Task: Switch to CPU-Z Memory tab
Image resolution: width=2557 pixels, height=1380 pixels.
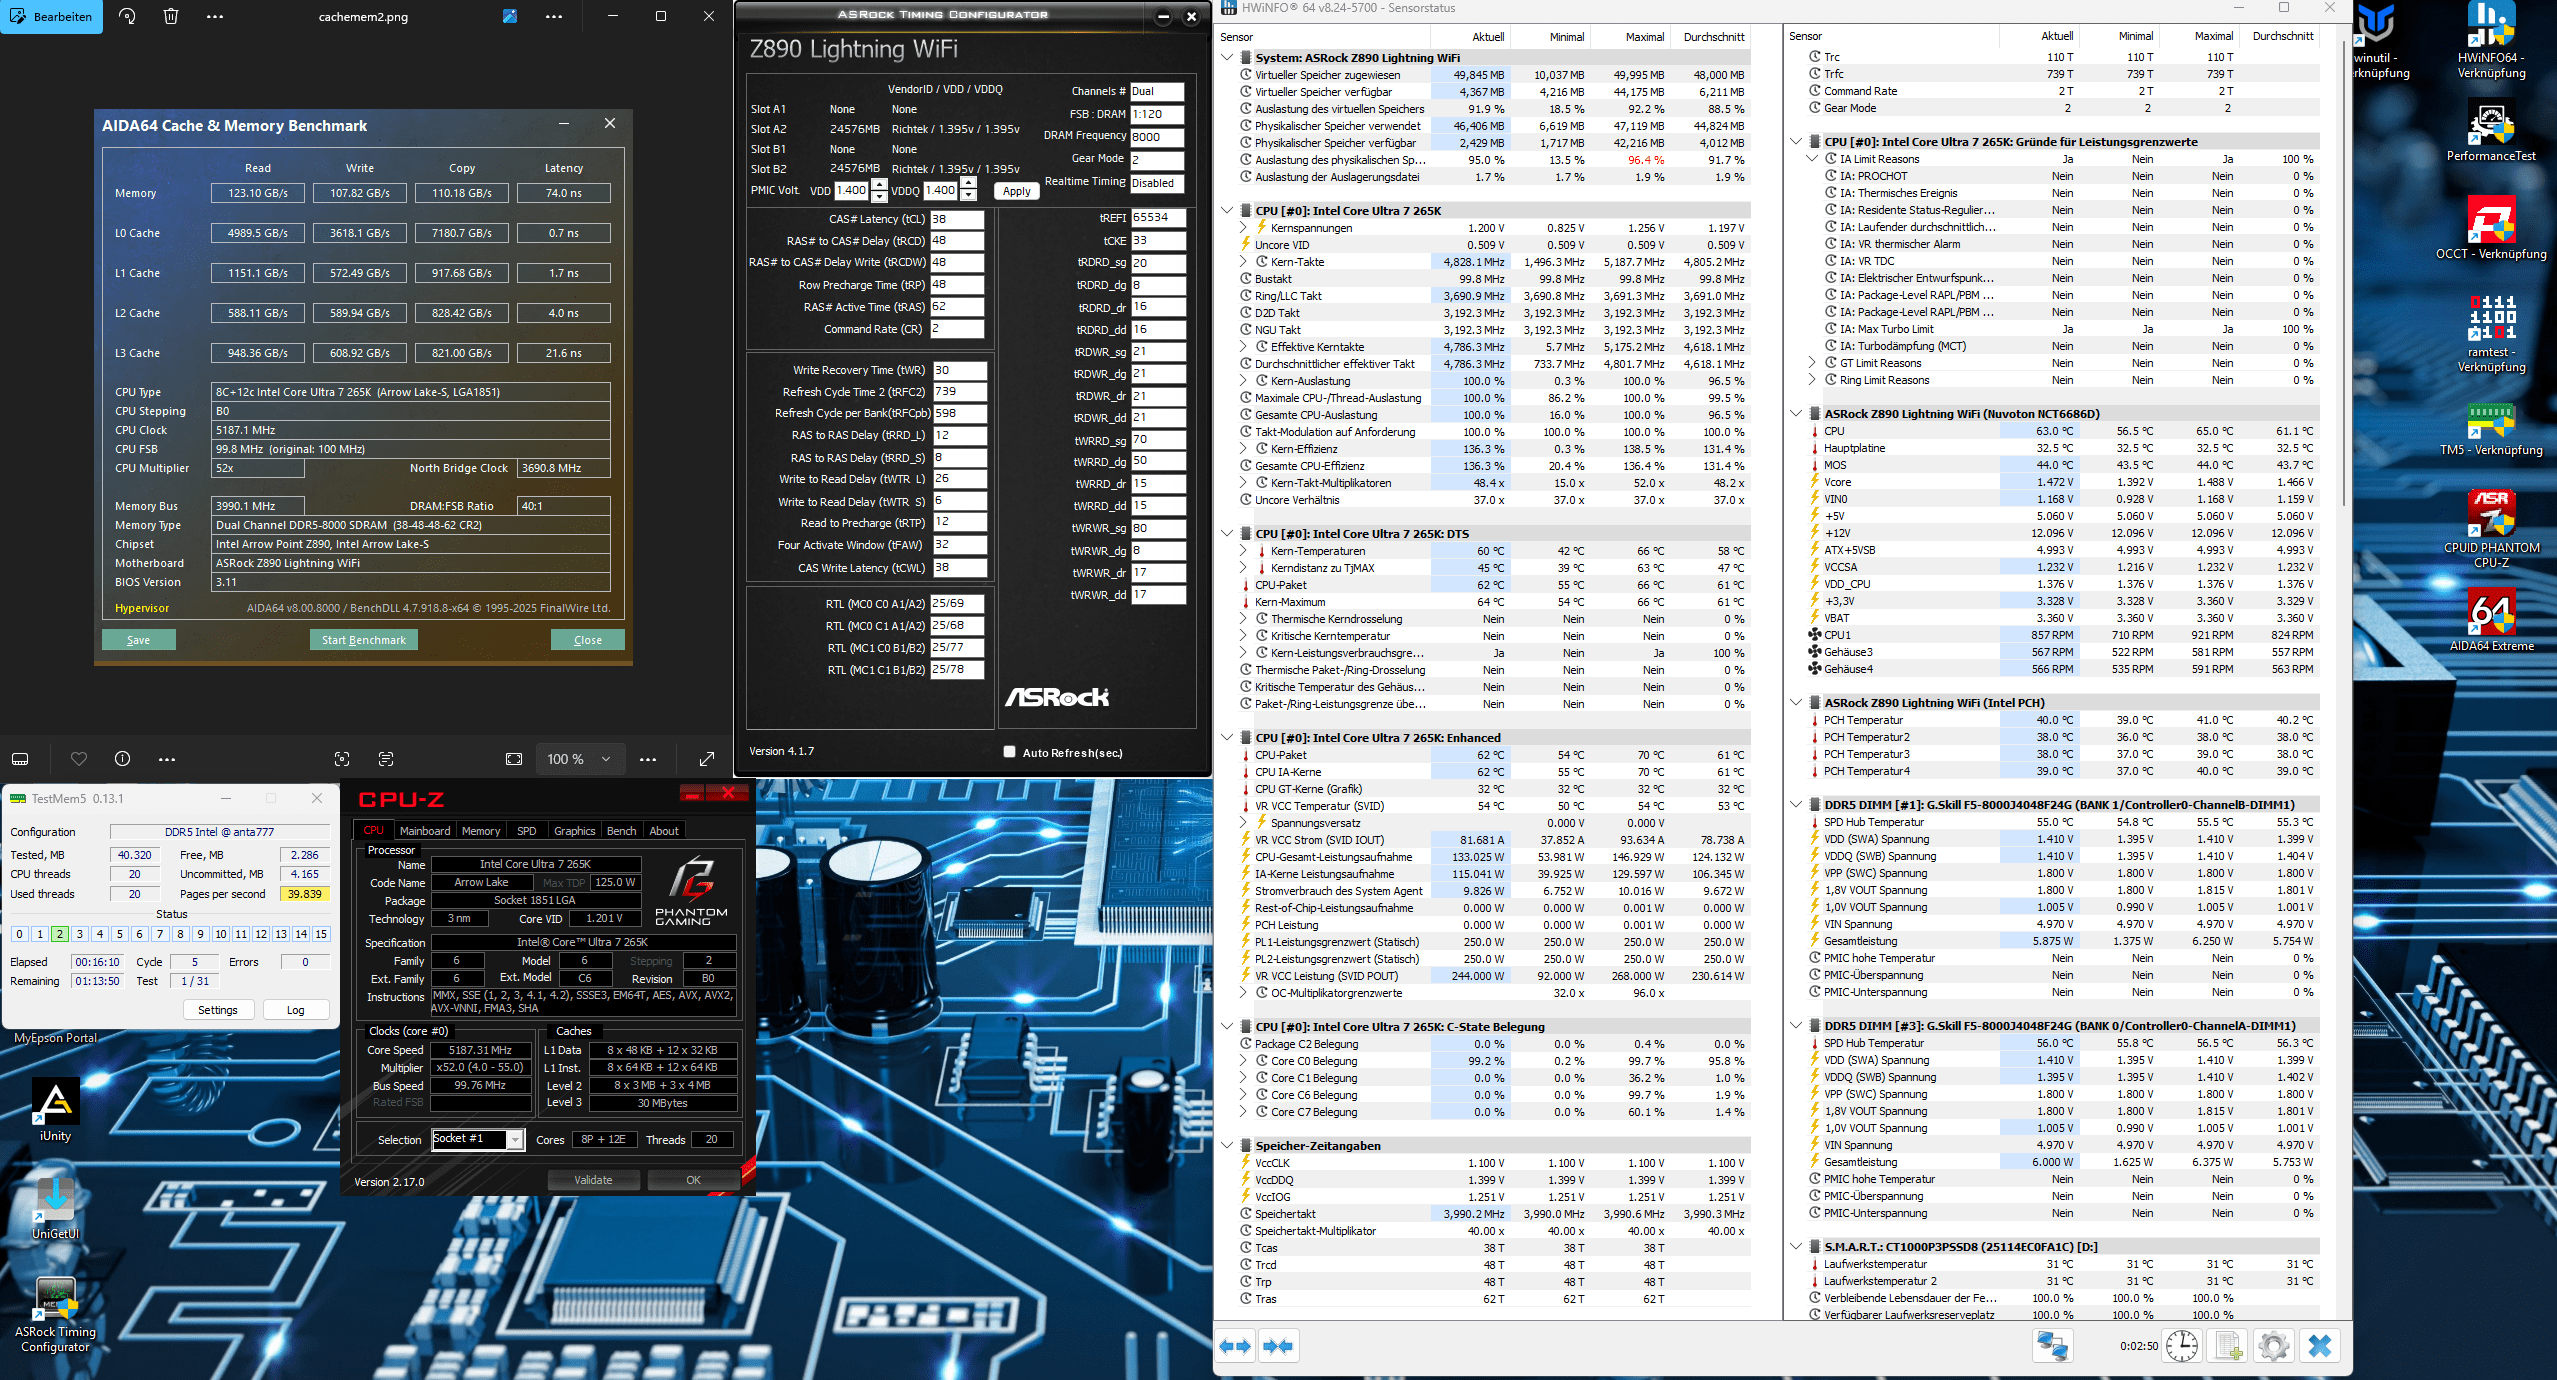Action: point(480,831)
